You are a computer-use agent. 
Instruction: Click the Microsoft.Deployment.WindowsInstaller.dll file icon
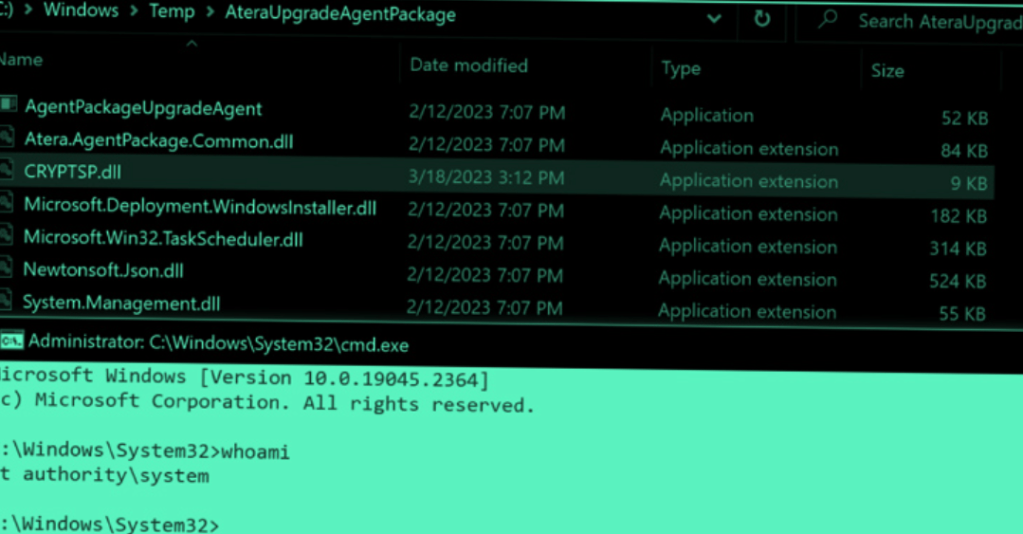coord(6,204)
